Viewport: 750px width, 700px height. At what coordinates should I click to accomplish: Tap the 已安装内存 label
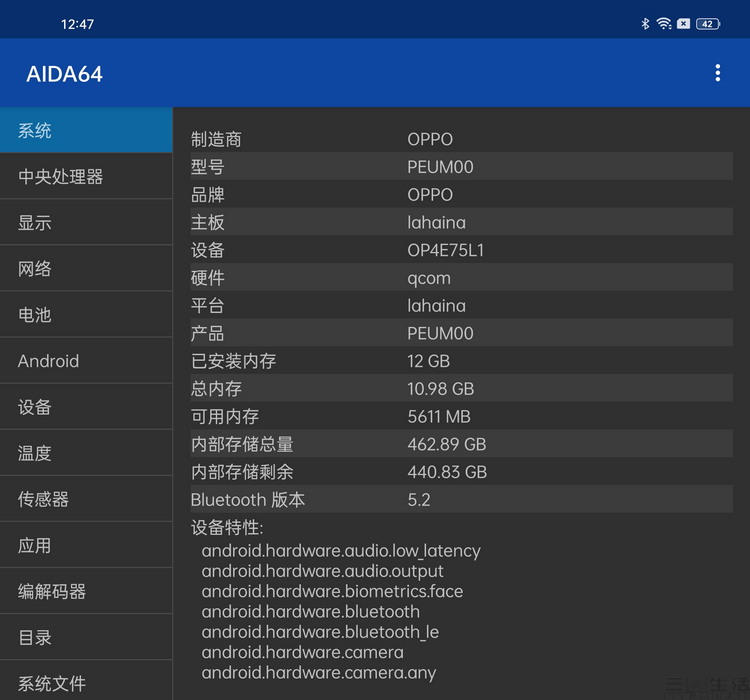[233, 361]
